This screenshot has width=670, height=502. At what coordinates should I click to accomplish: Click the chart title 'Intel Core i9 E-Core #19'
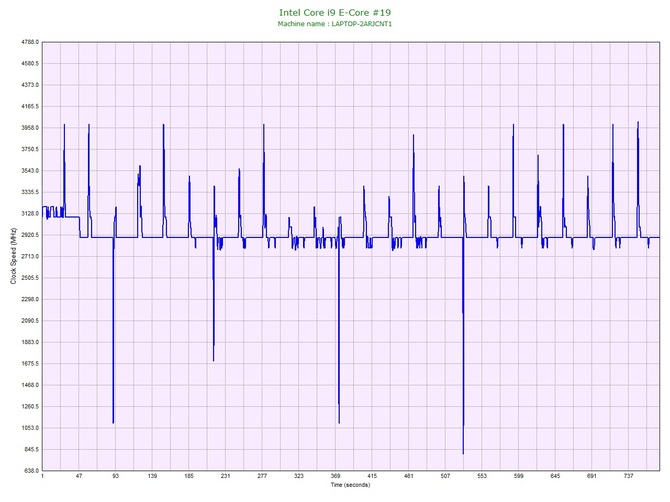[335, 12]
